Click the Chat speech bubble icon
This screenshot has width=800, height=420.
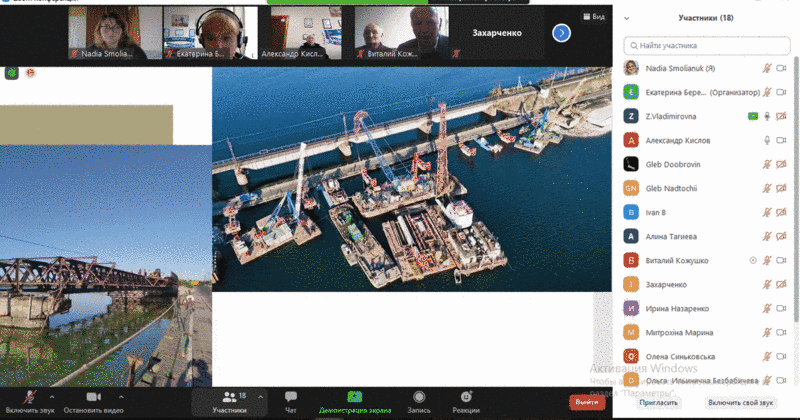pyautogui.click(x=291, y=397)
